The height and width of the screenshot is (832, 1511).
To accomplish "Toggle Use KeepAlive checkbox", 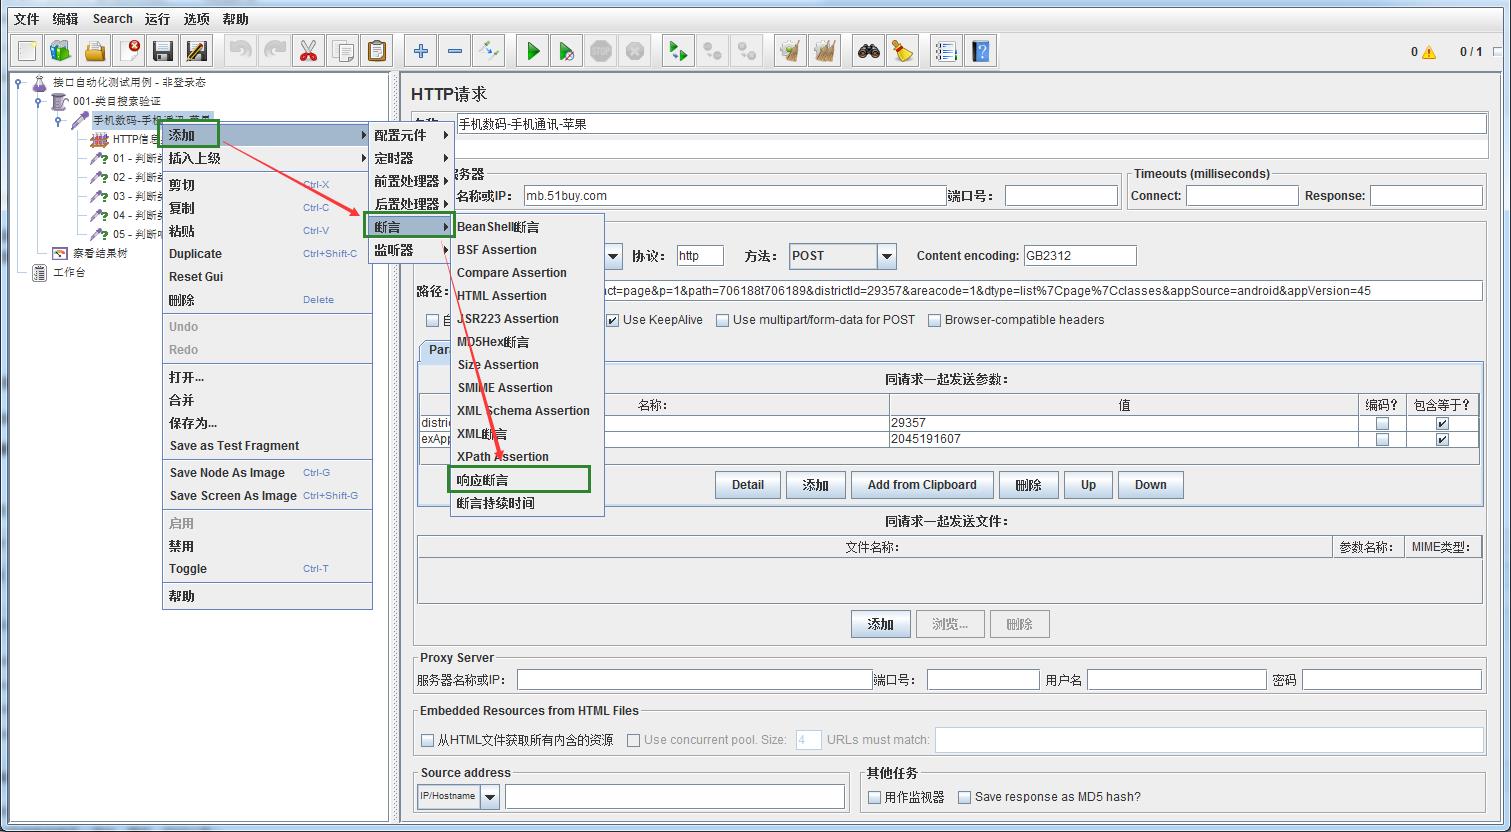I will pos(613,320).
